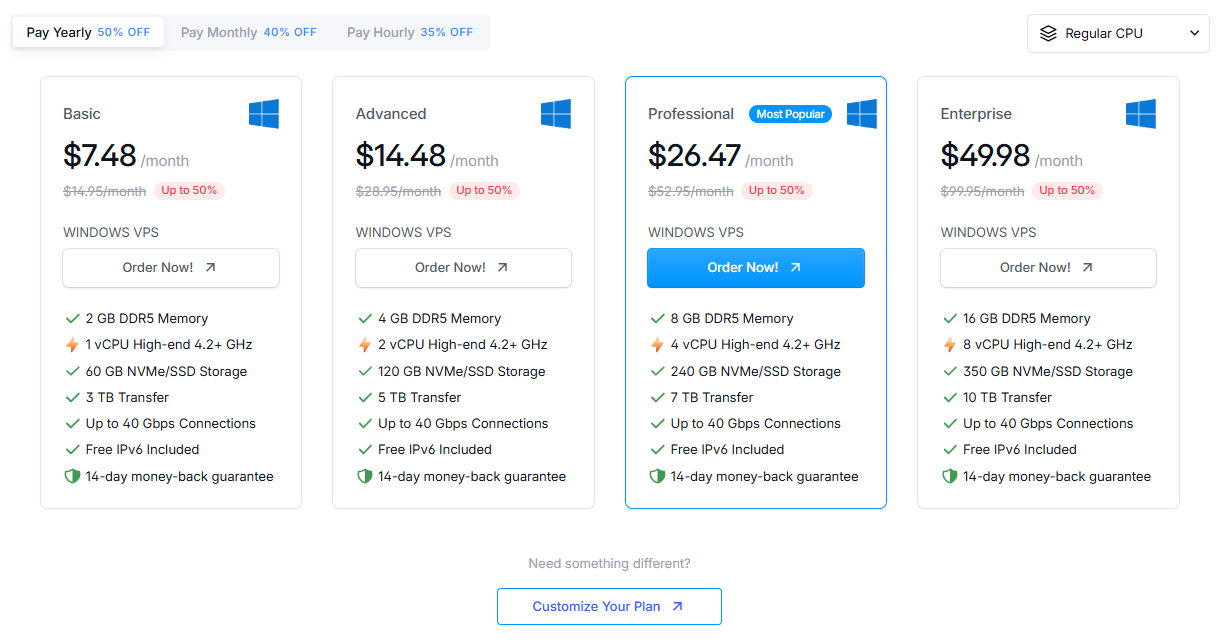Select Pay Hourly billing option

(x=409, y=32)
